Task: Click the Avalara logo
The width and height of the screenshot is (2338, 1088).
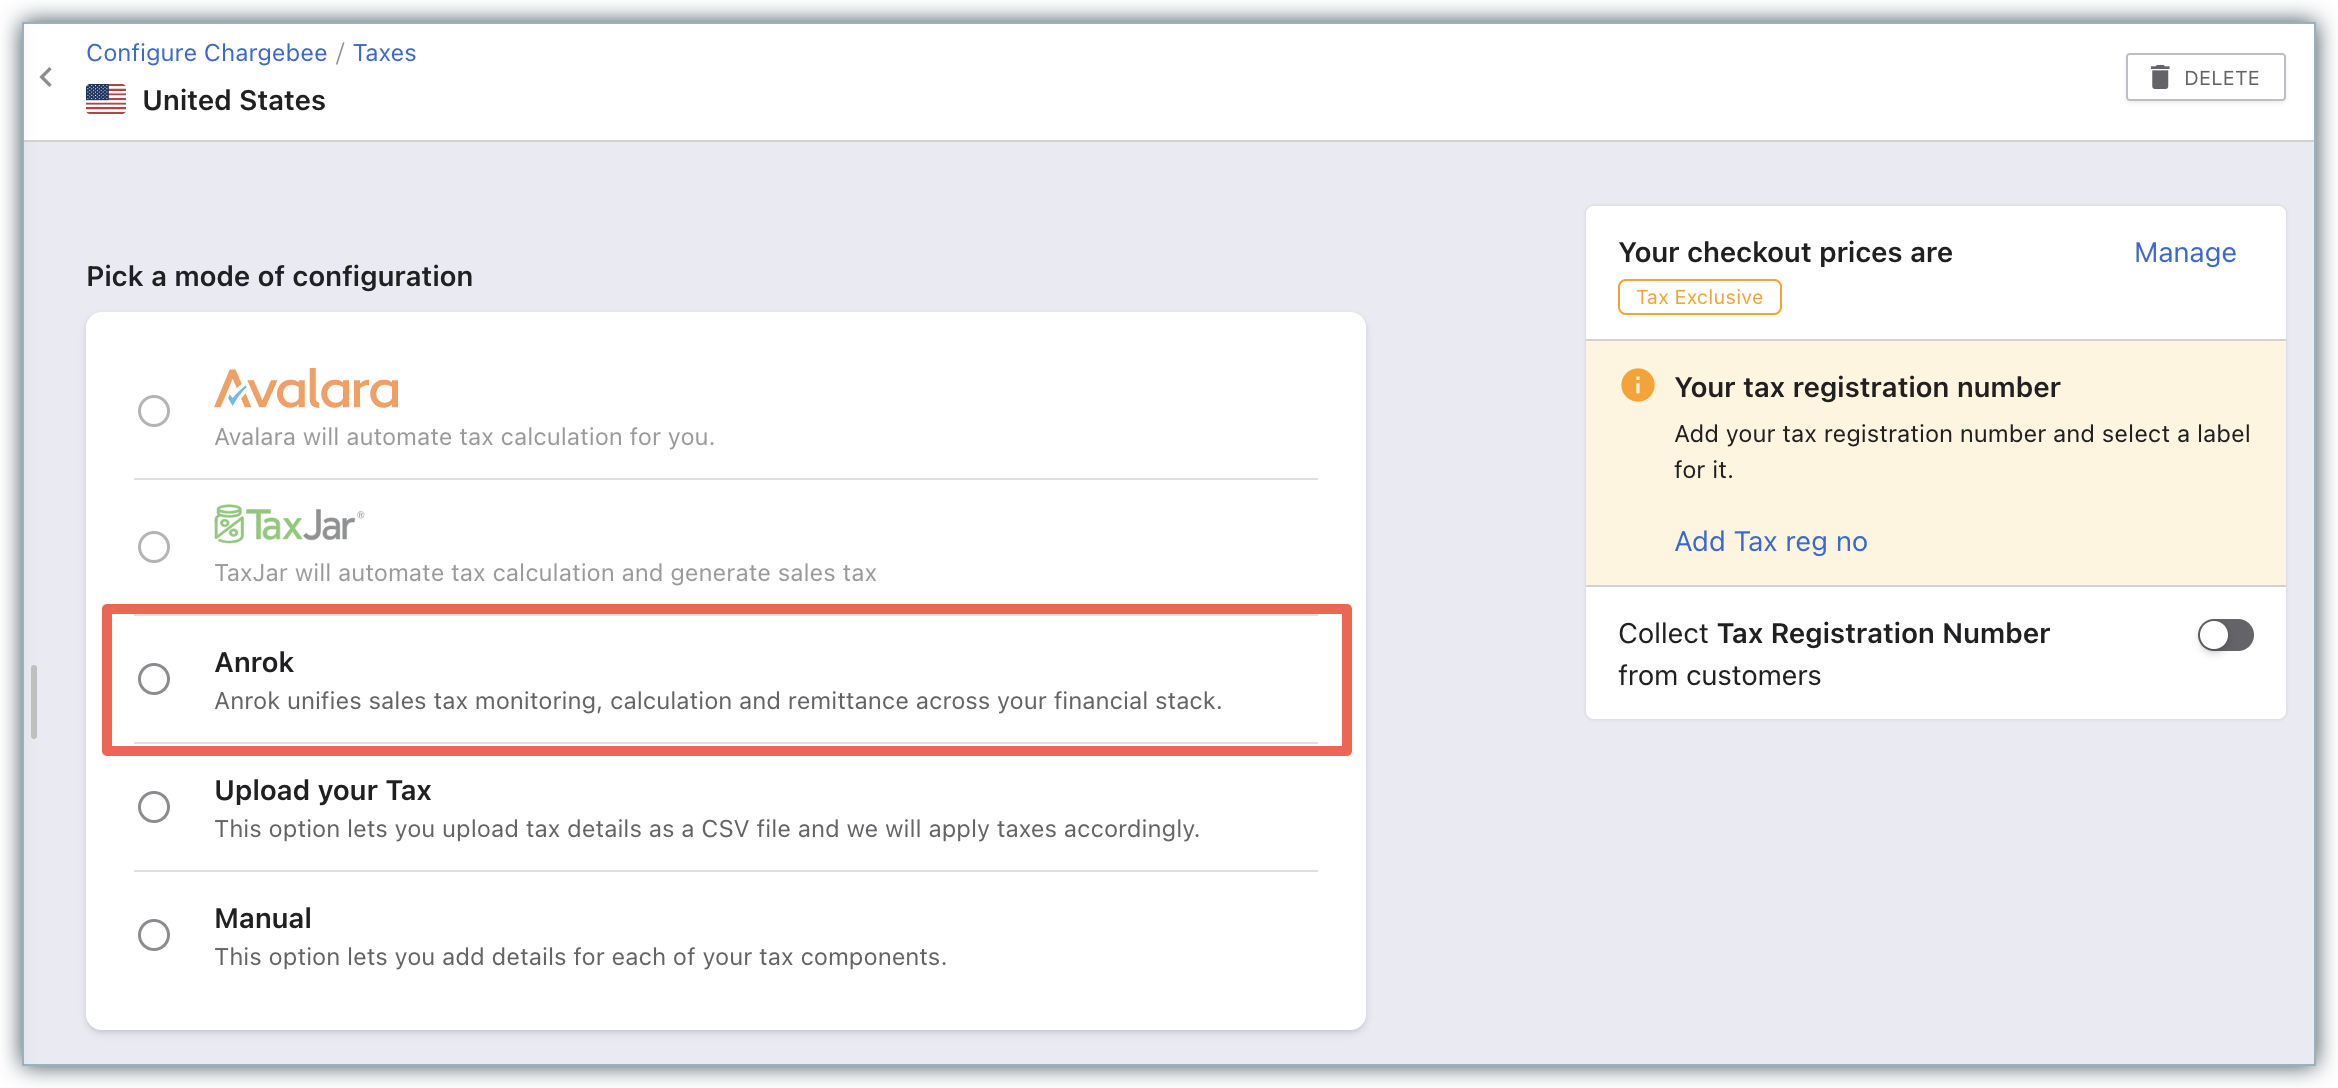Action: click(x=306, y=390)
